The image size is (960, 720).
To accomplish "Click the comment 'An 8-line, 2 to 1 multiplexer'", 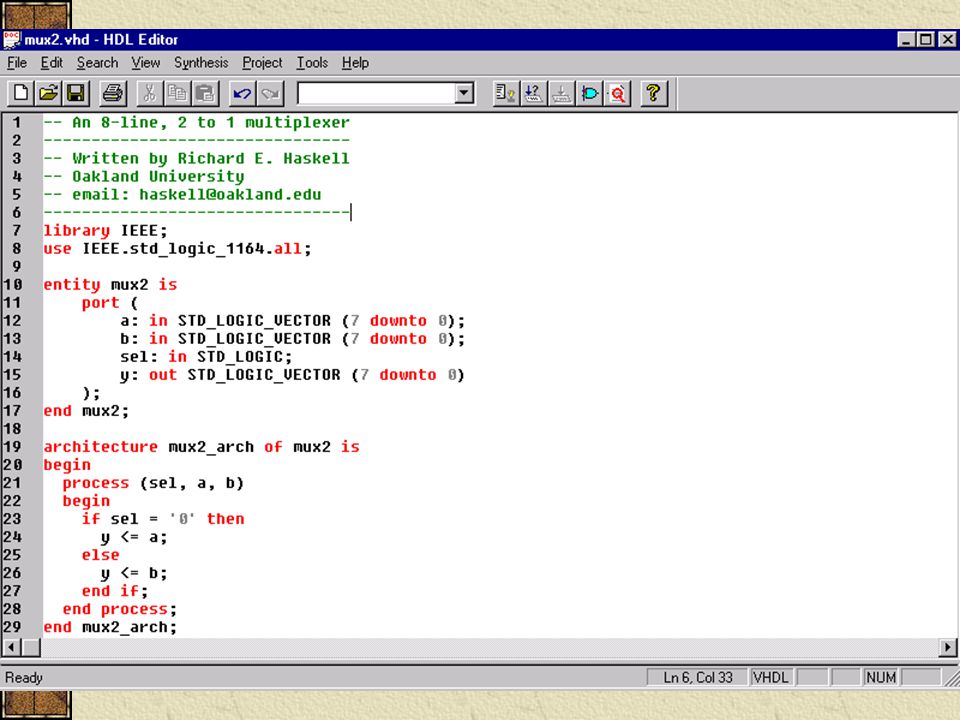I will pyautogui.click(x=211, y=122).
